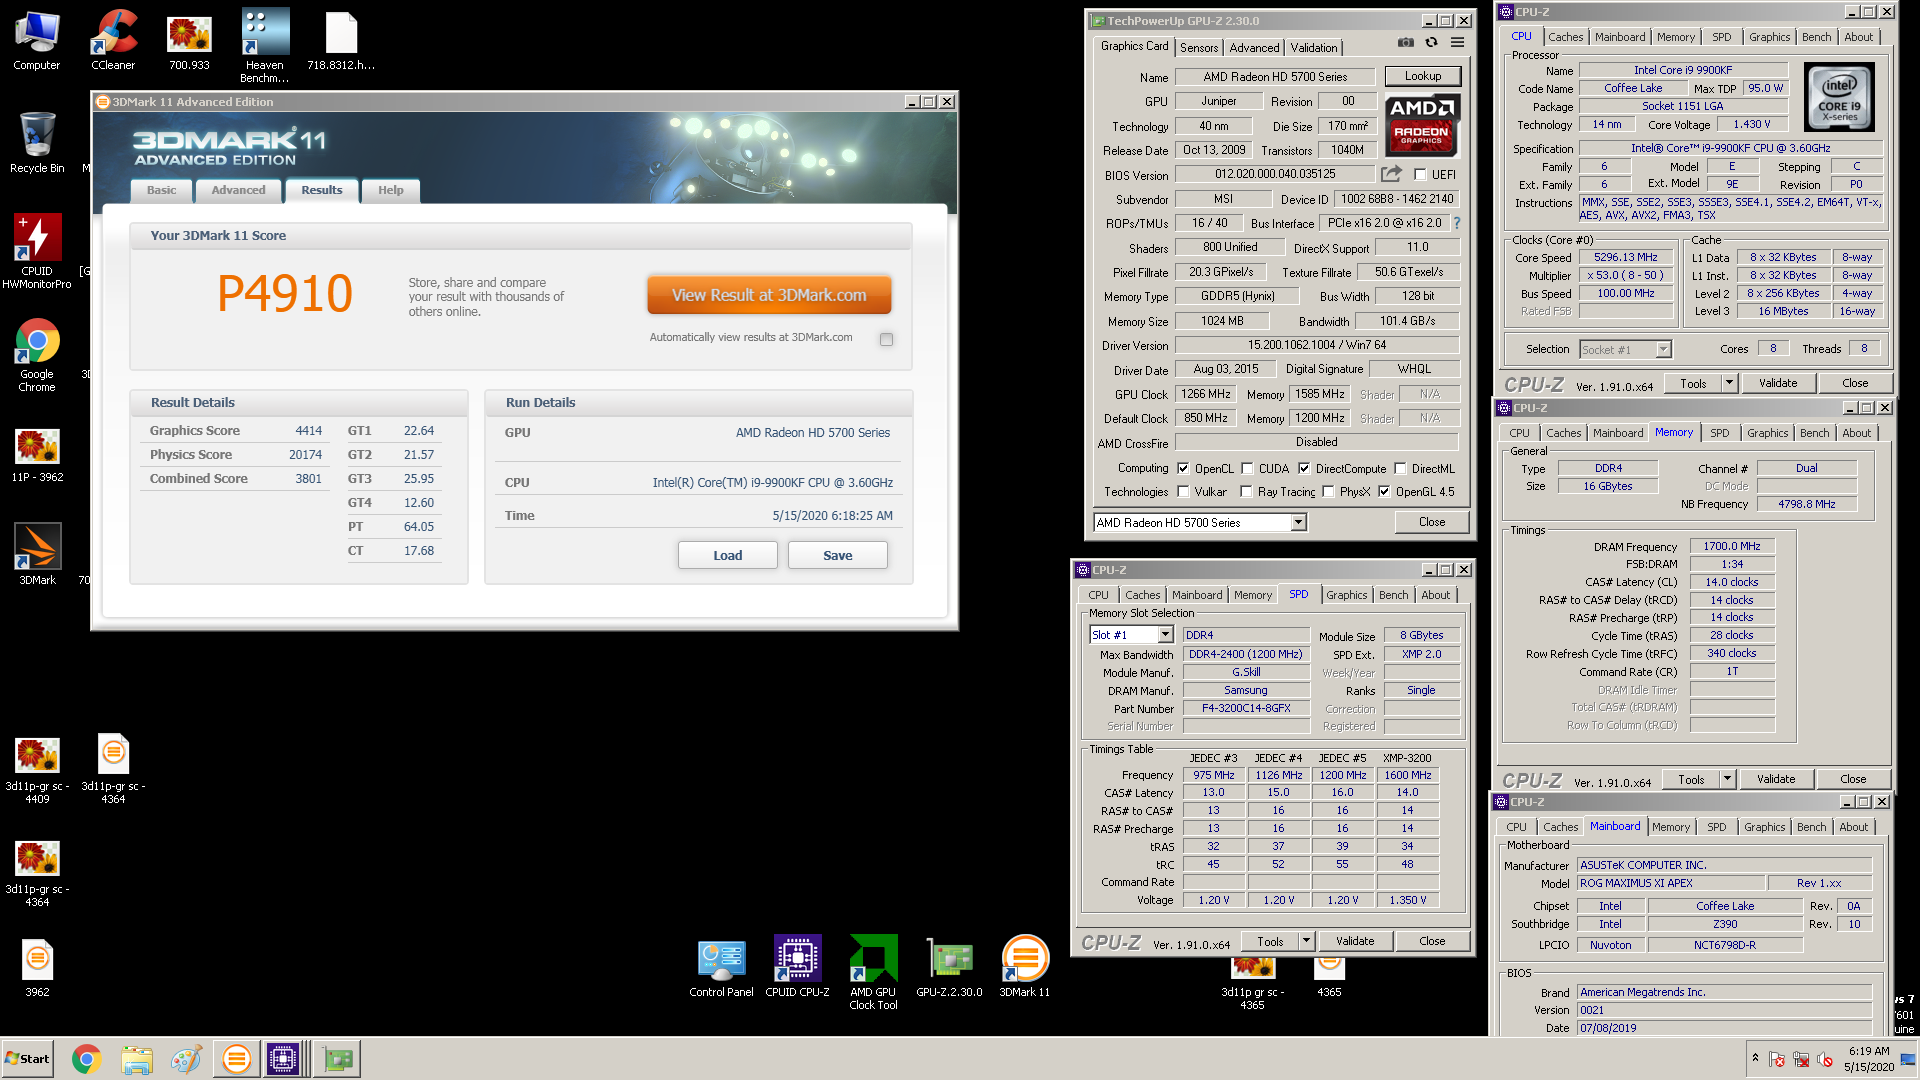
Task: Click Save button in Run Details
Action: (x=837, y=555)
